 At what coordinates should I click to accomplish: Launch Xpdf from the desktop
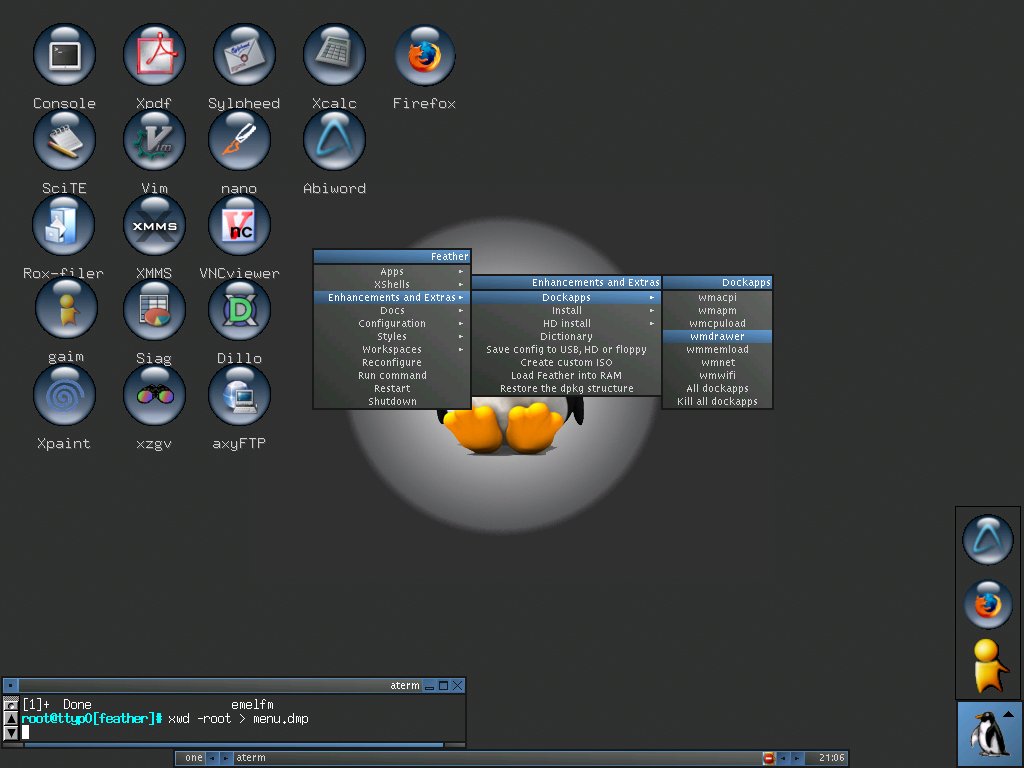point(154,55)
